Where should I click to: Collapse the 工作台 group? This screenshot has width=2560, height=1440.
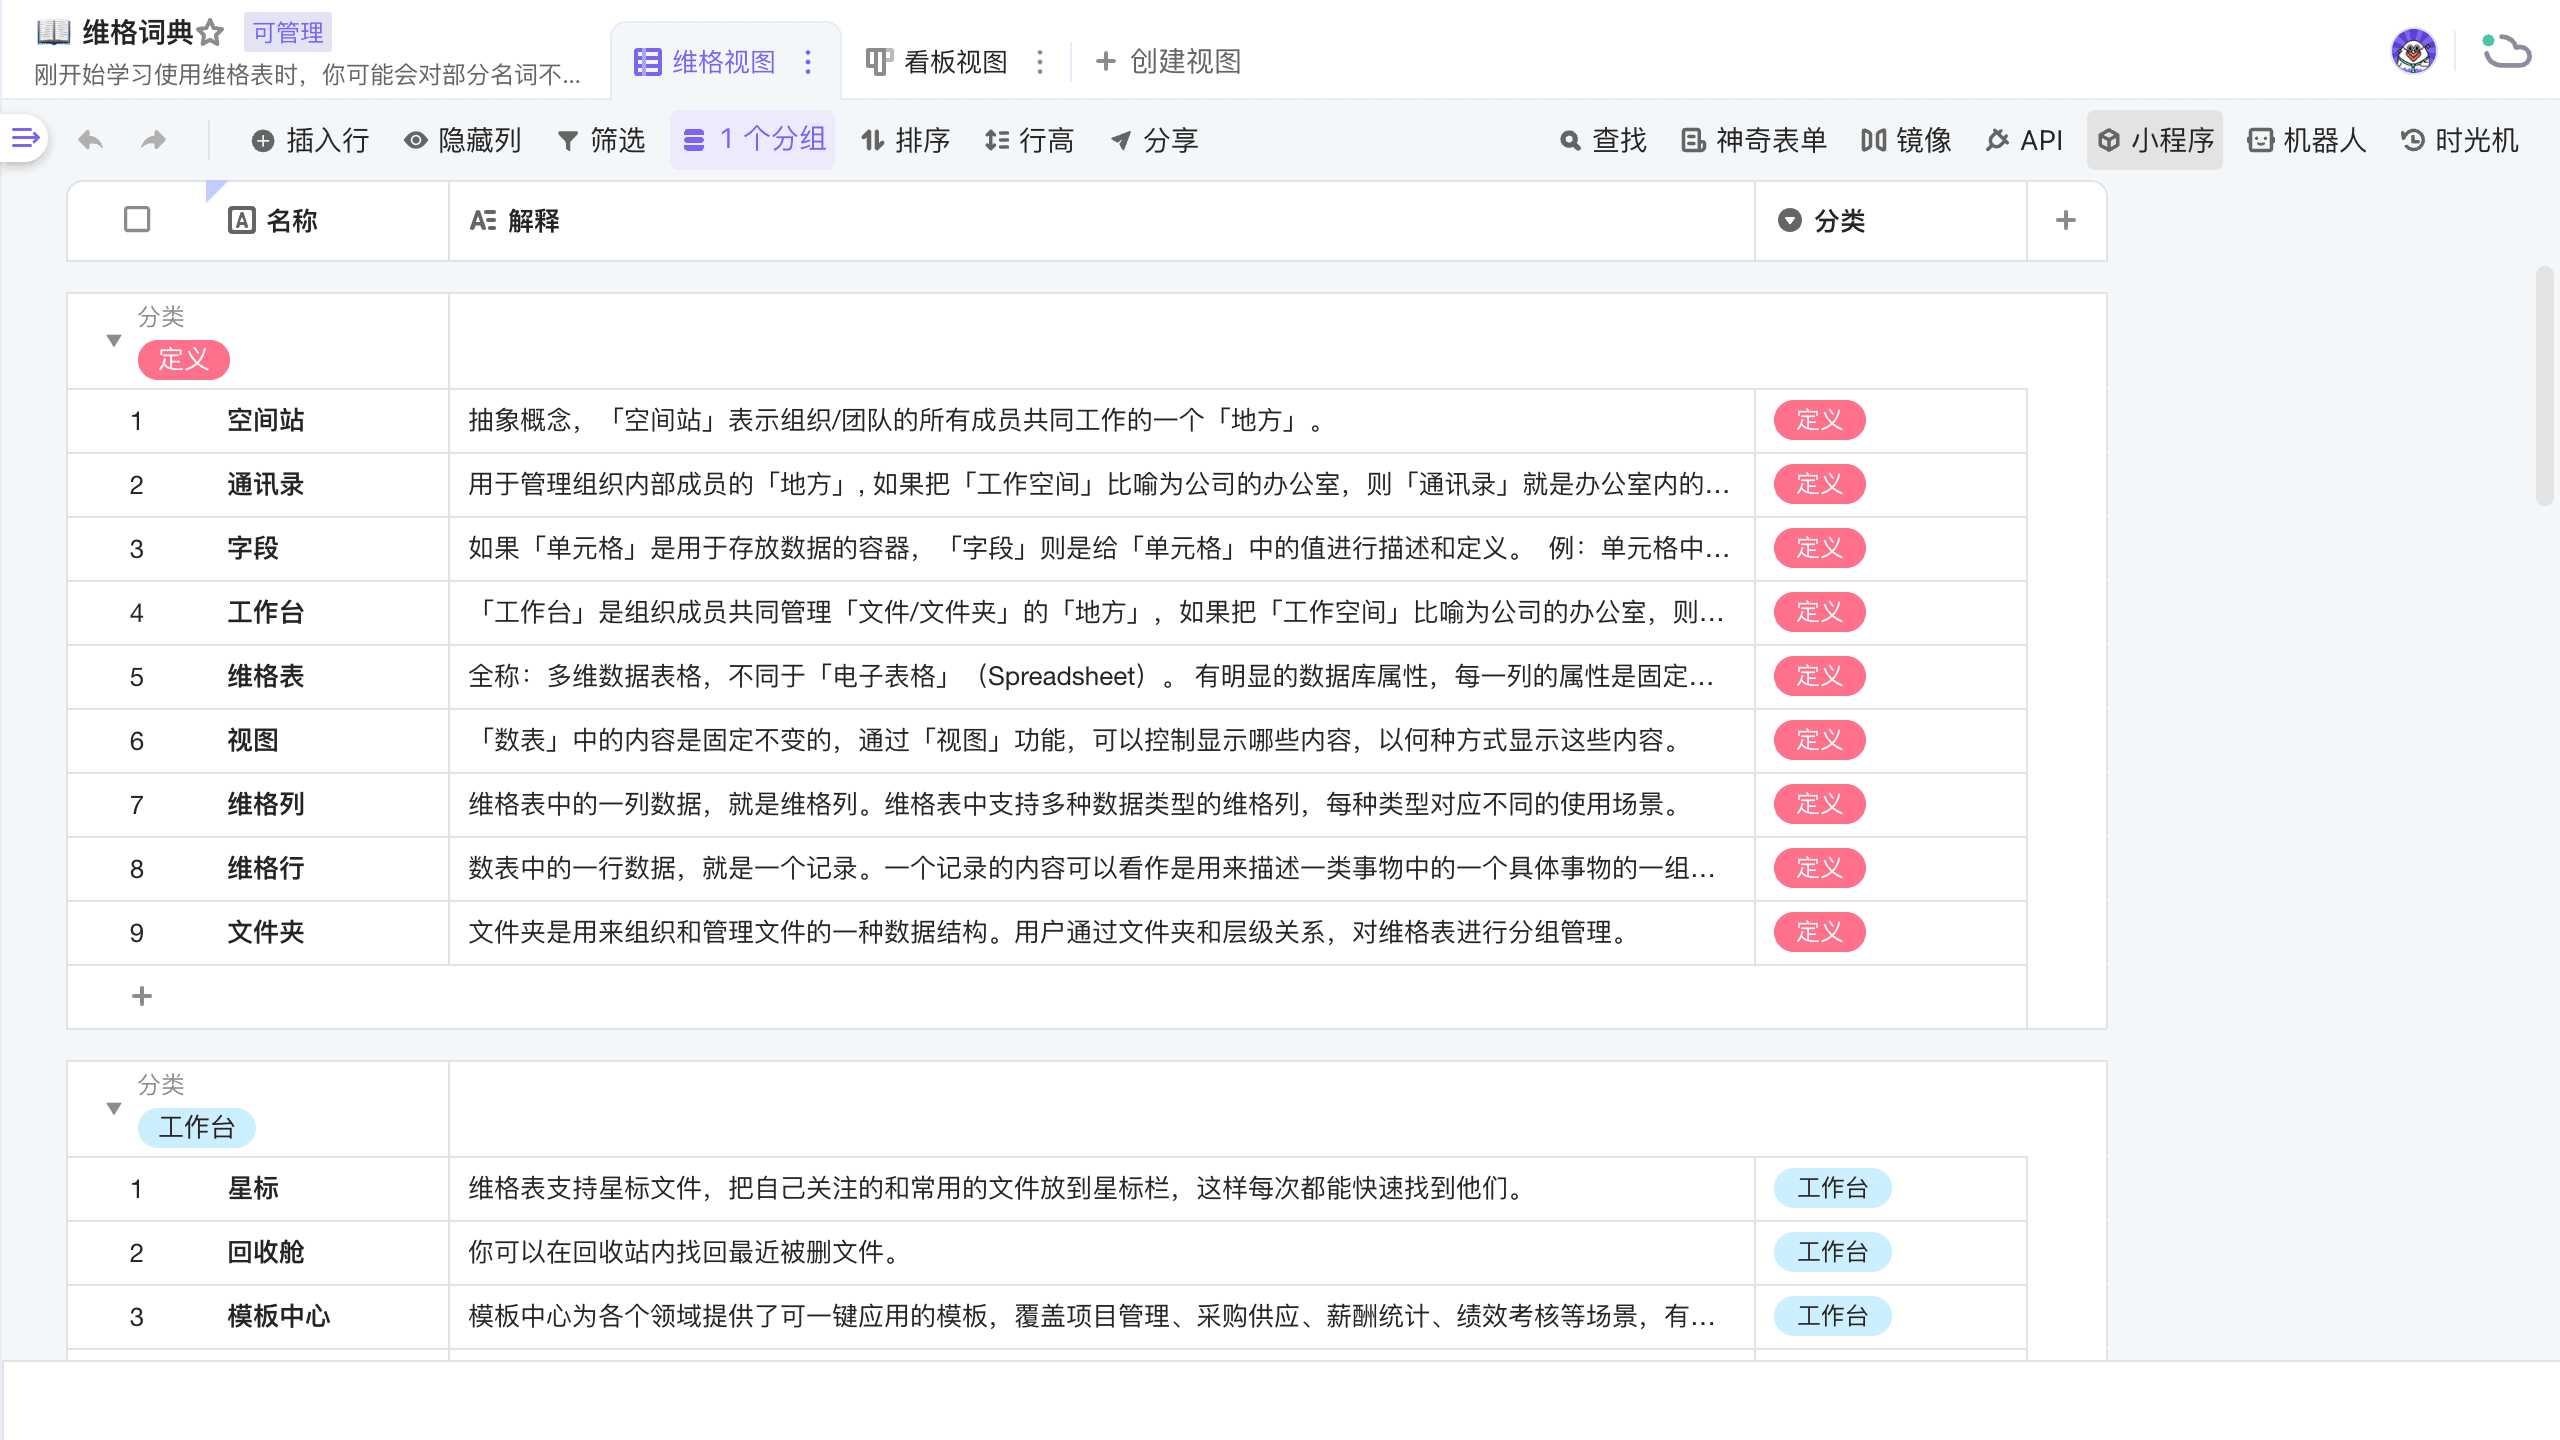(114, 1108)
